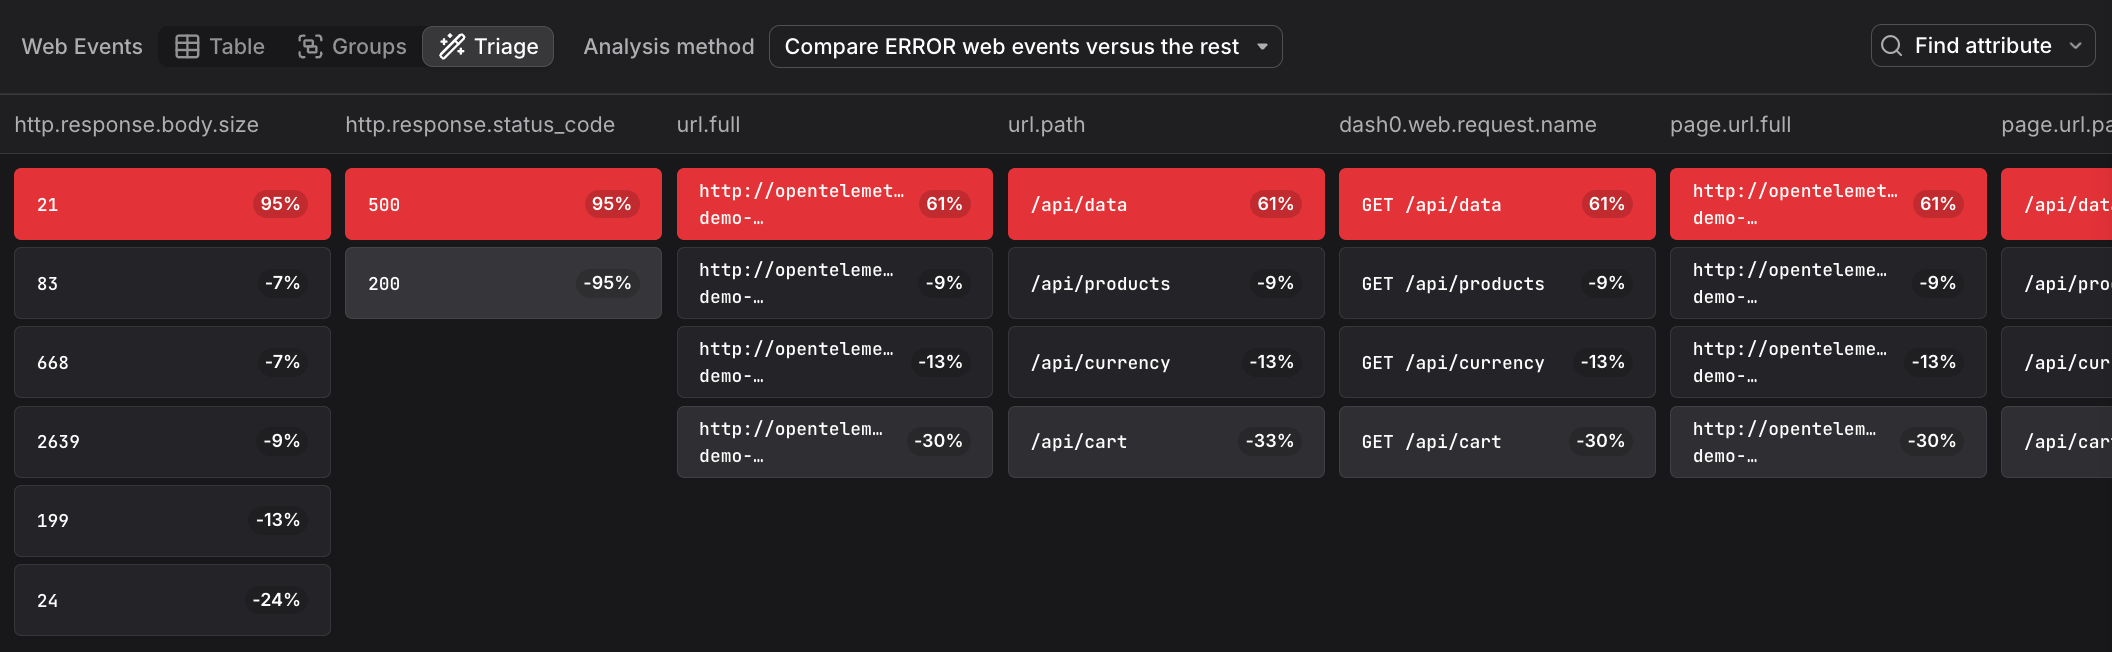Screen dimensions: 2112x652
Task: Select the url.full card with -30%
Action: (x=835, y=442)
